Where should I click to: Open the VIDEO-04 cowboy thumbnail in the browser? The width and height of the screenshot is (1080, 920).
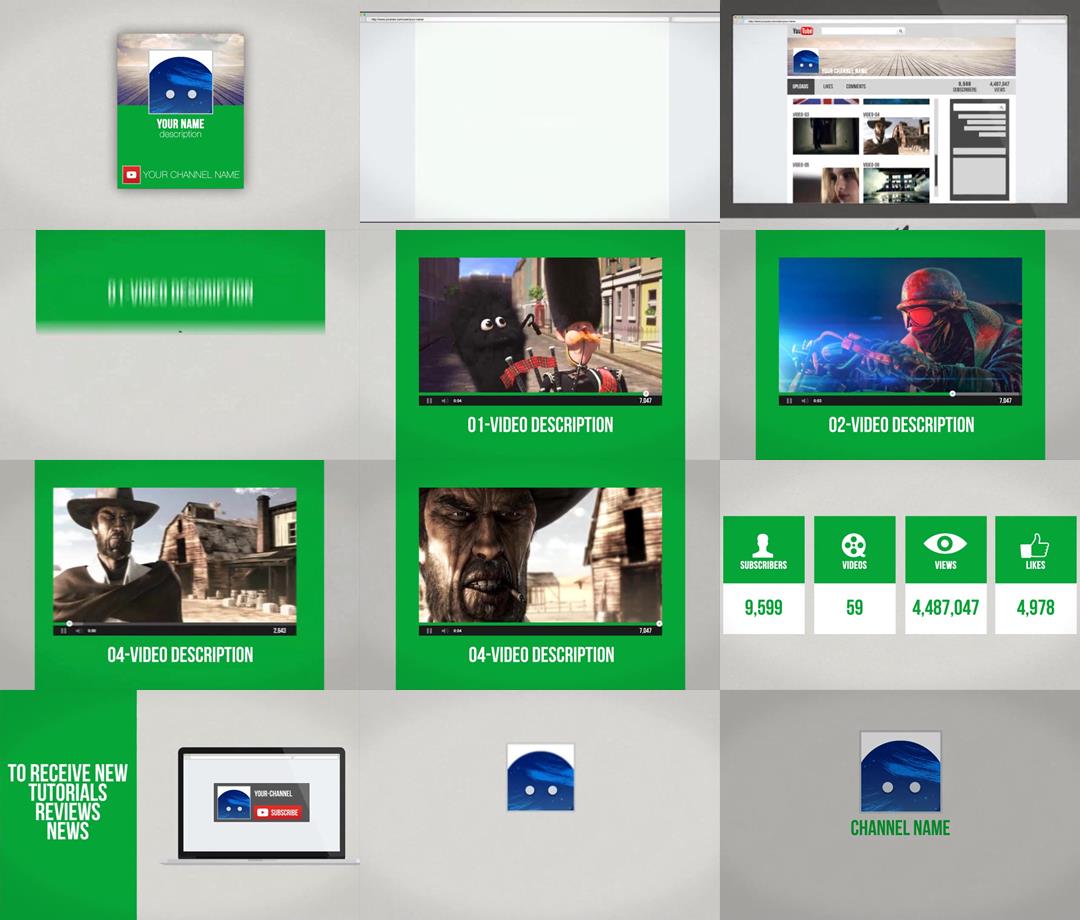tap(896, 136)
